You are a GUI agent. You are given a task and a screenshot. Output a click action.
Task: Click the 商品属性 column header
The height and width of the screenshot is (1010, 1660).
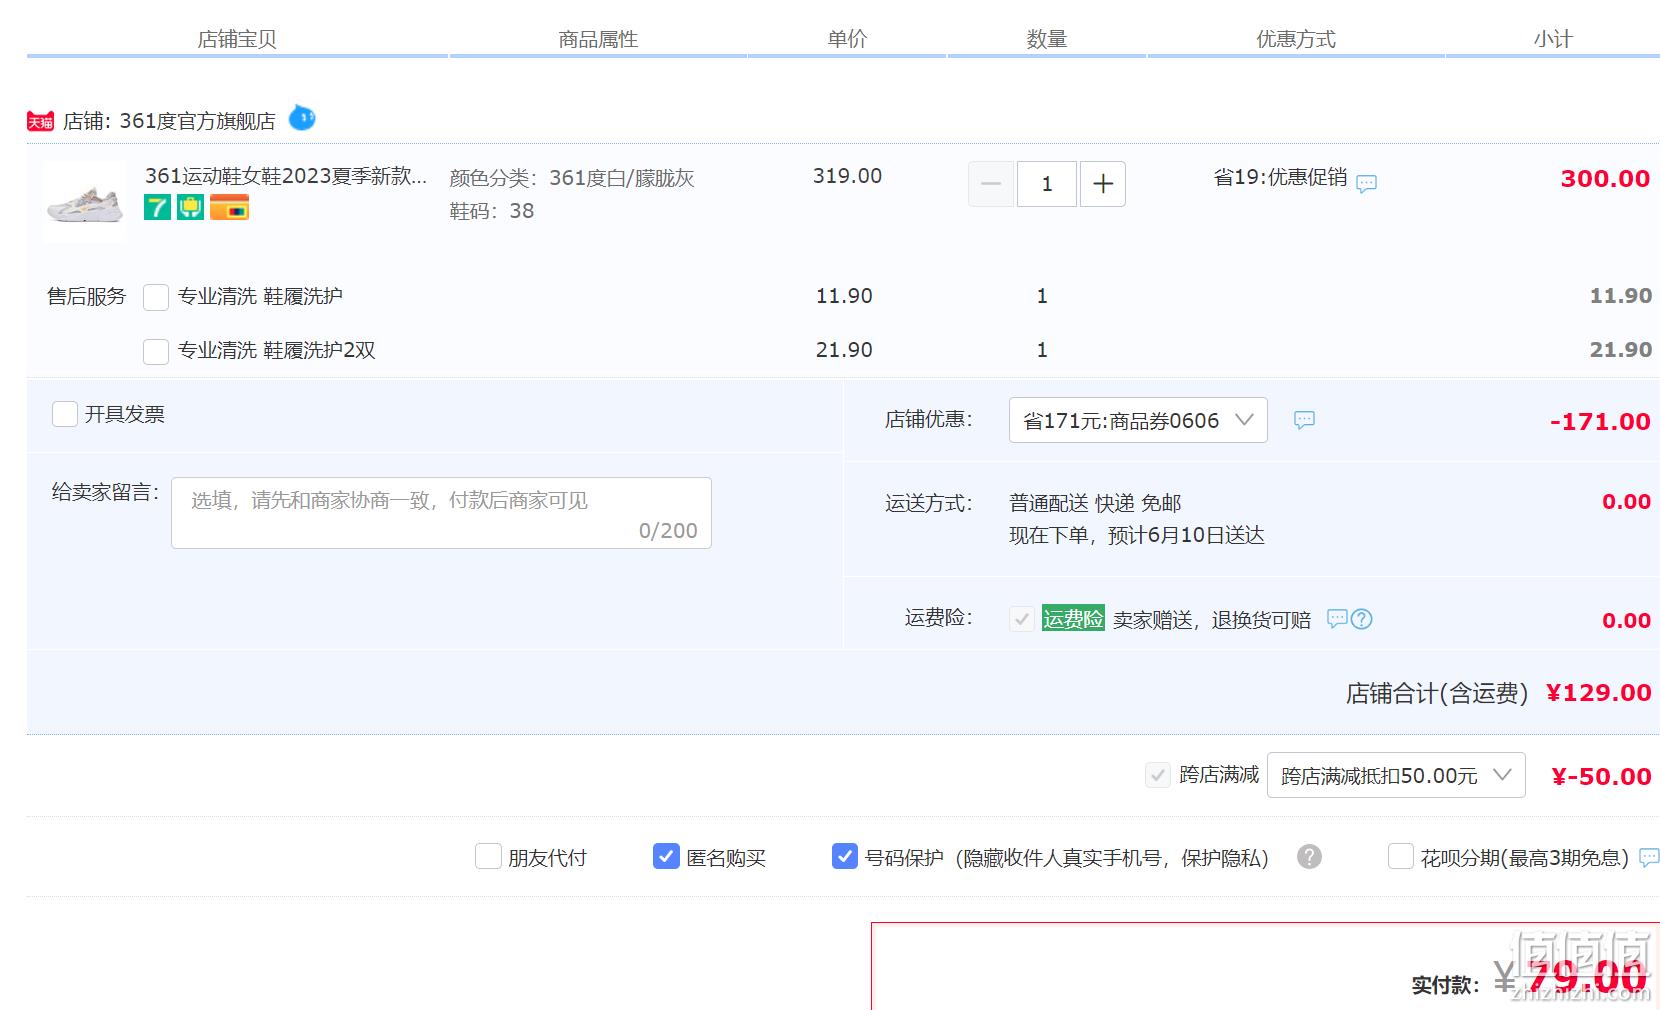pyautogui.click(x=598, y=39)
